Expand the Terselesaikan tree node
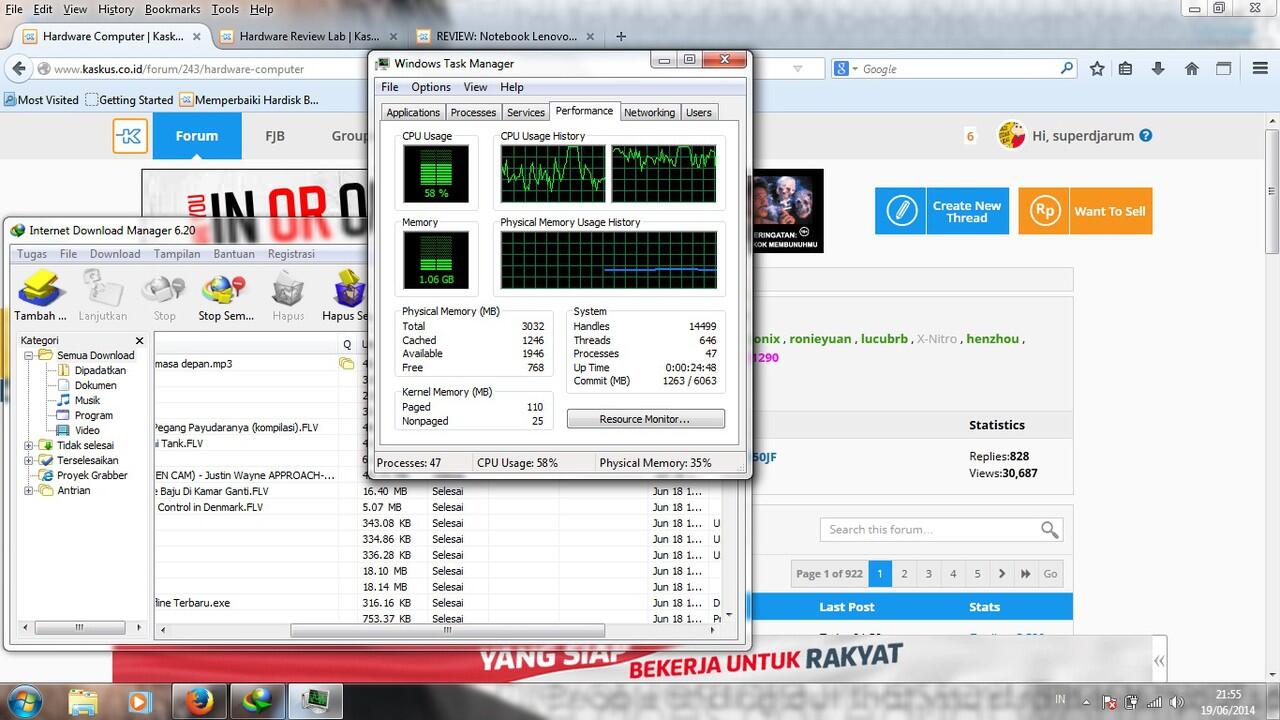This screenshot has width=1280, height=720. coord(29,460)
